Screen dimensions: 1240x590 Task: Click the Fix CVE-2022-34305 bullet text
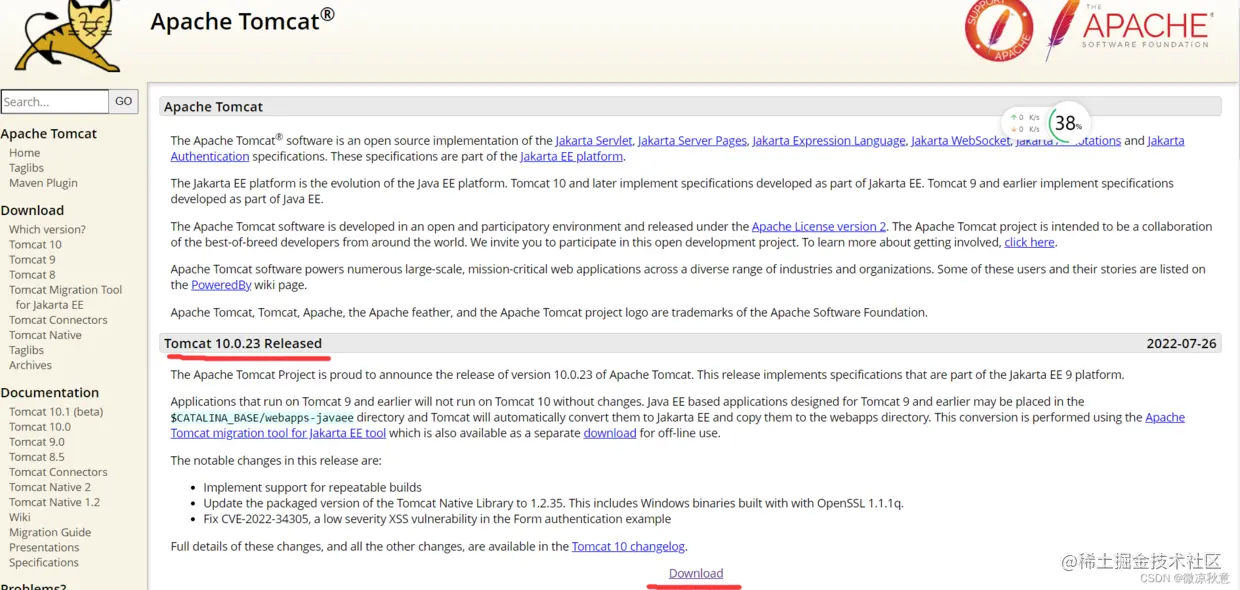coord(437,518)
